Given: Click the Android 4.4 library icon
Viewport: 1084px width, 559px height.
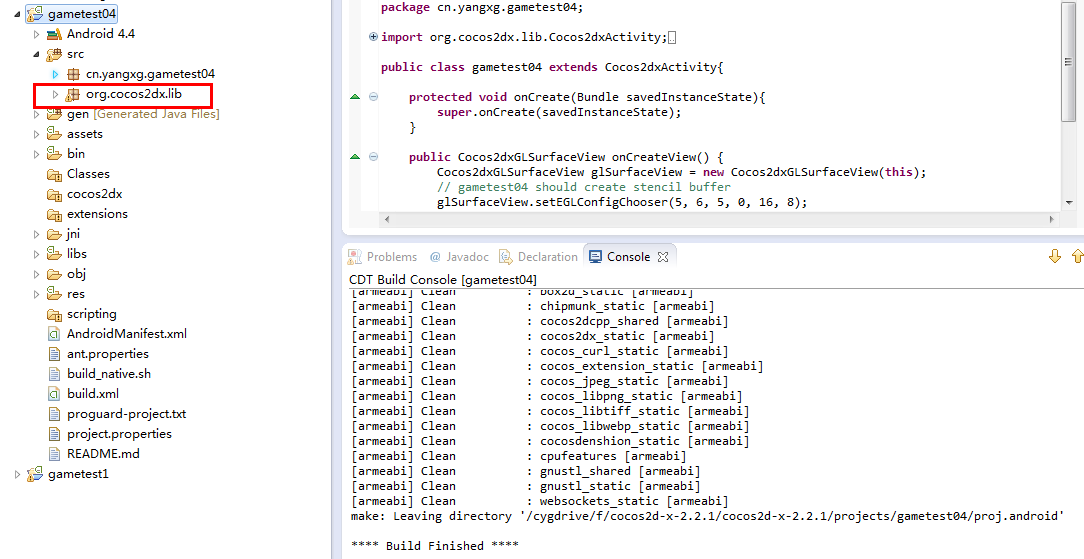Looking at the screenshot, I should coord(54,34).
